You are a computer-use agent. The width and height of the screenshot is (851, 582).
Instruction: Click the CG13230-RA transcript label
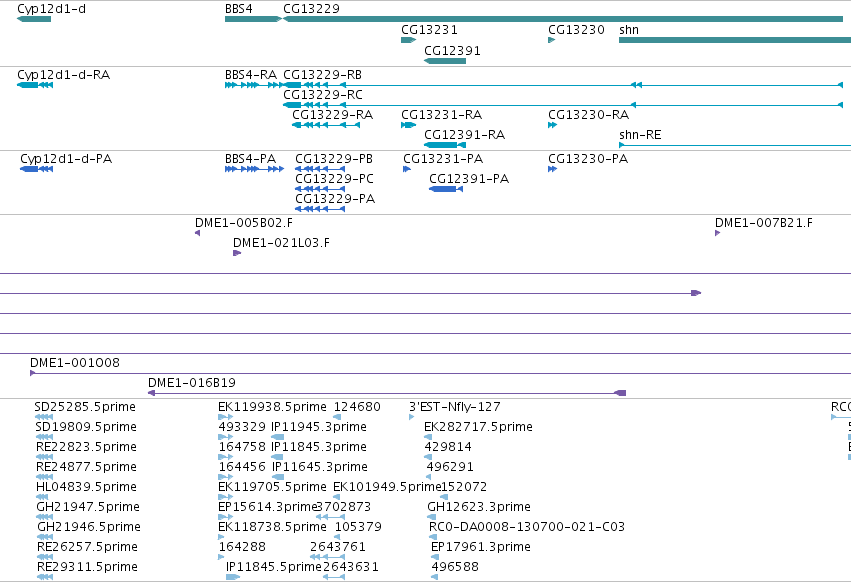[x=588, y=115]
